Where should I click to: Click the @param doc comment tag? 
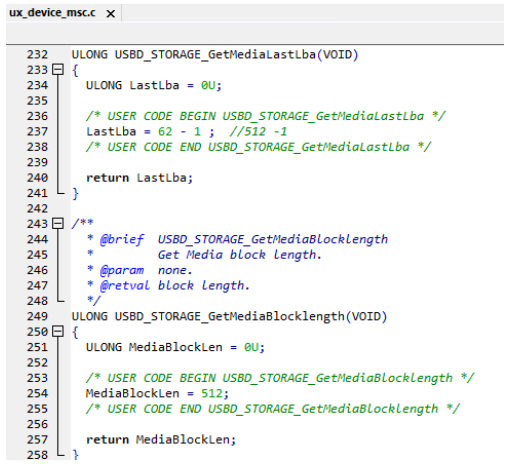tap(122, 270)
